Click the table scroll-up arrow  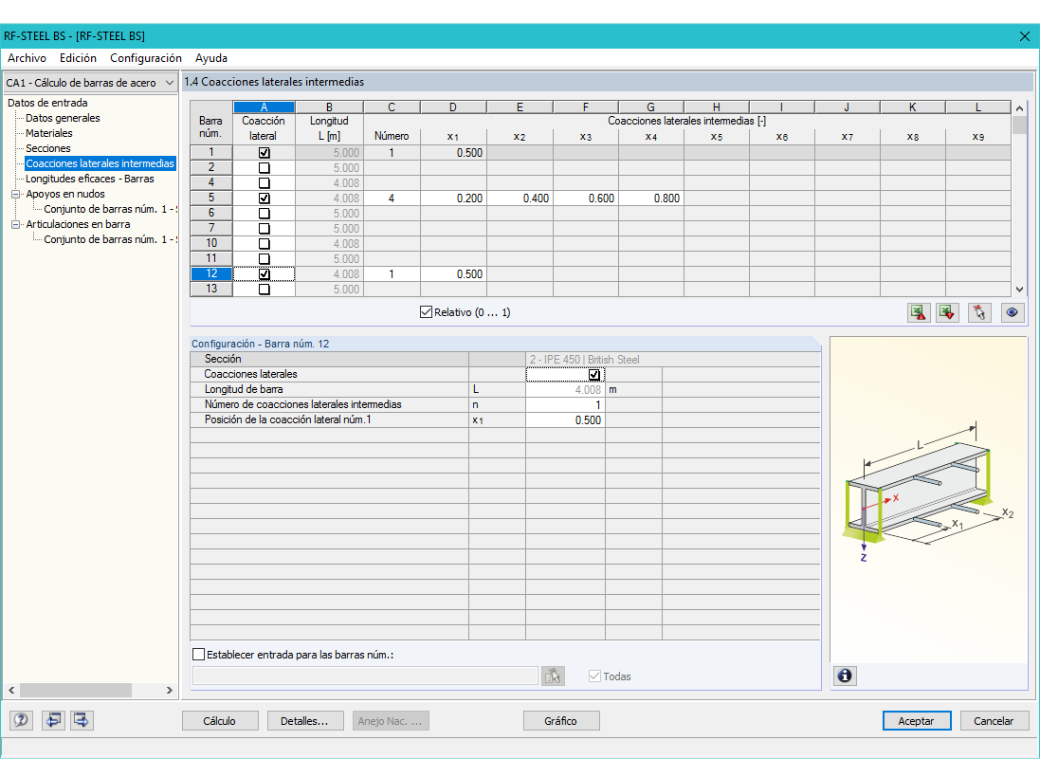(1019, 108)
